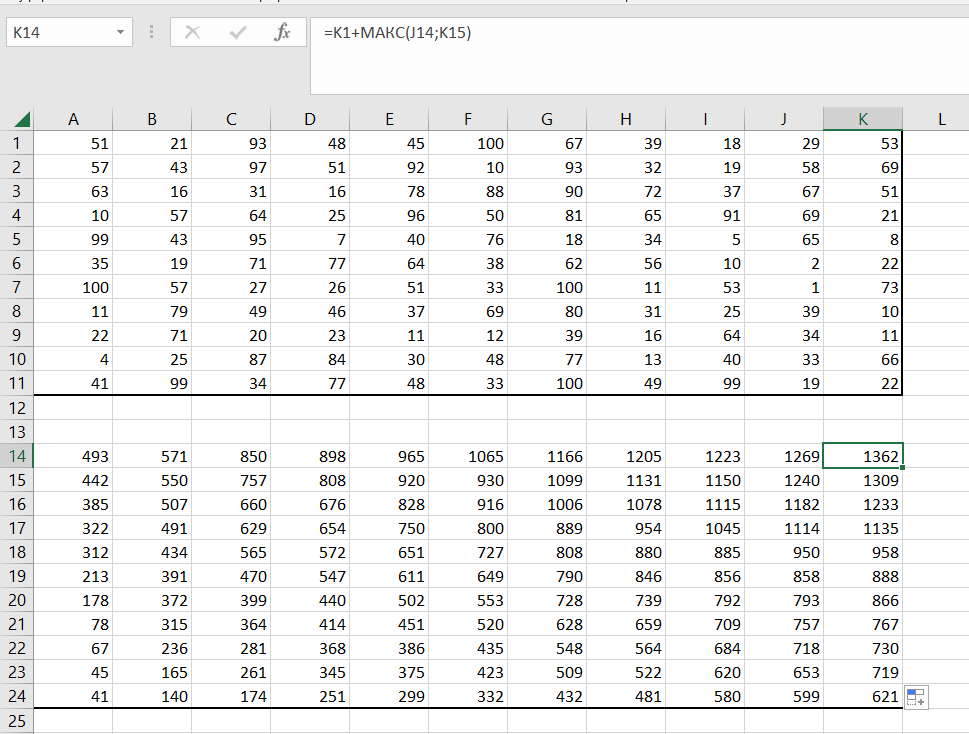Screen dimensions: 969x734
Task: Select row 14 header
Action: click(16, 457)
